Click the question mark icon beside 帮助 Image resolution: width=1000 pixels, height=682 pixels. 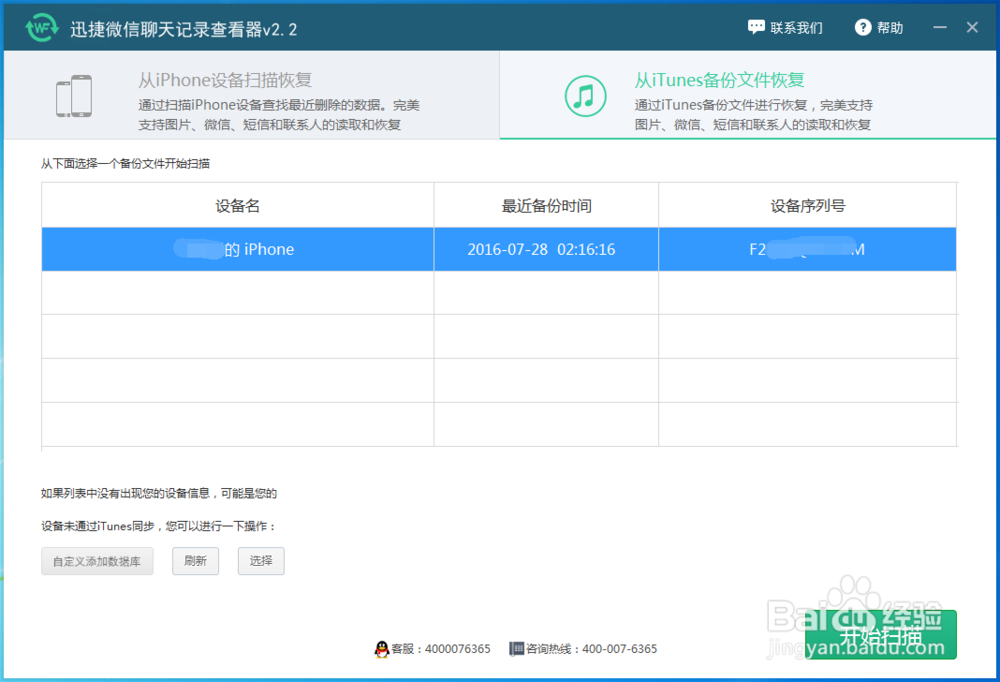861,27
